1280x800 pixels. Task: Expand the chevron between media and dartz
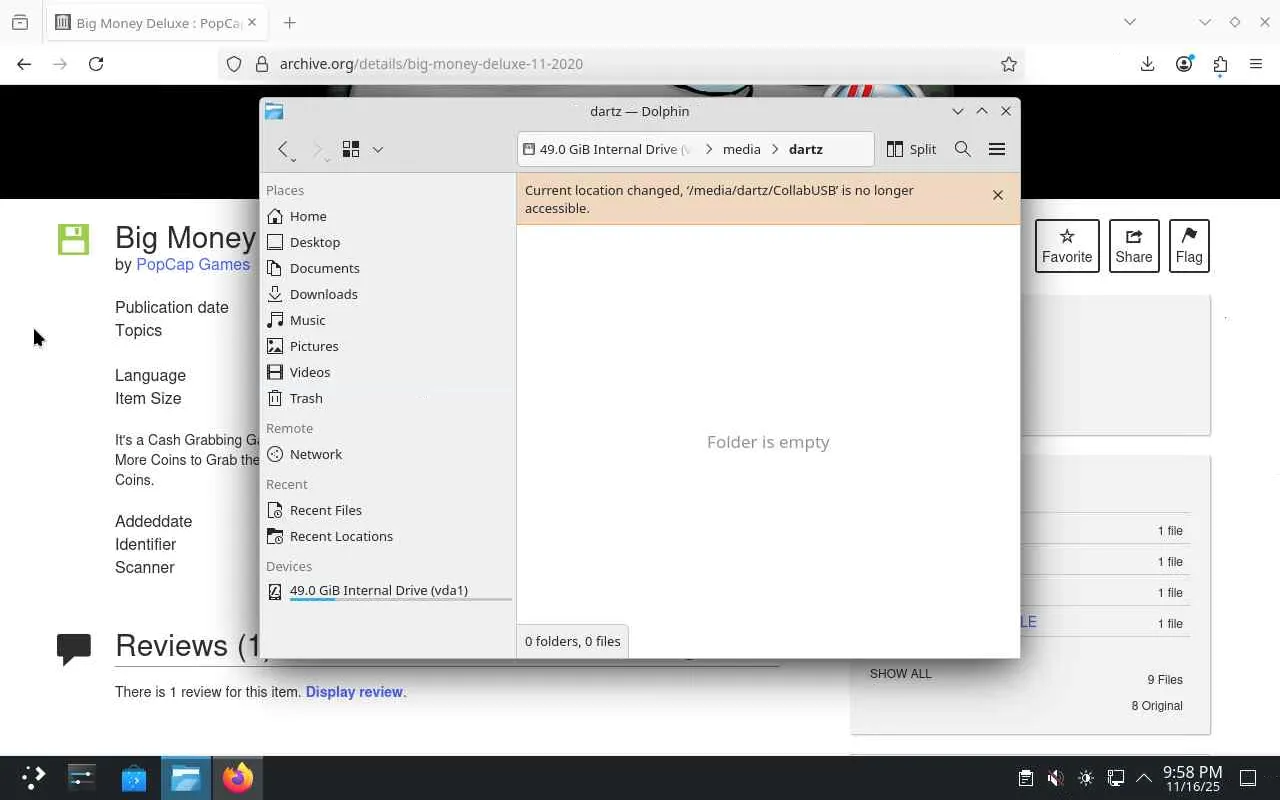[x=775, y=149]
